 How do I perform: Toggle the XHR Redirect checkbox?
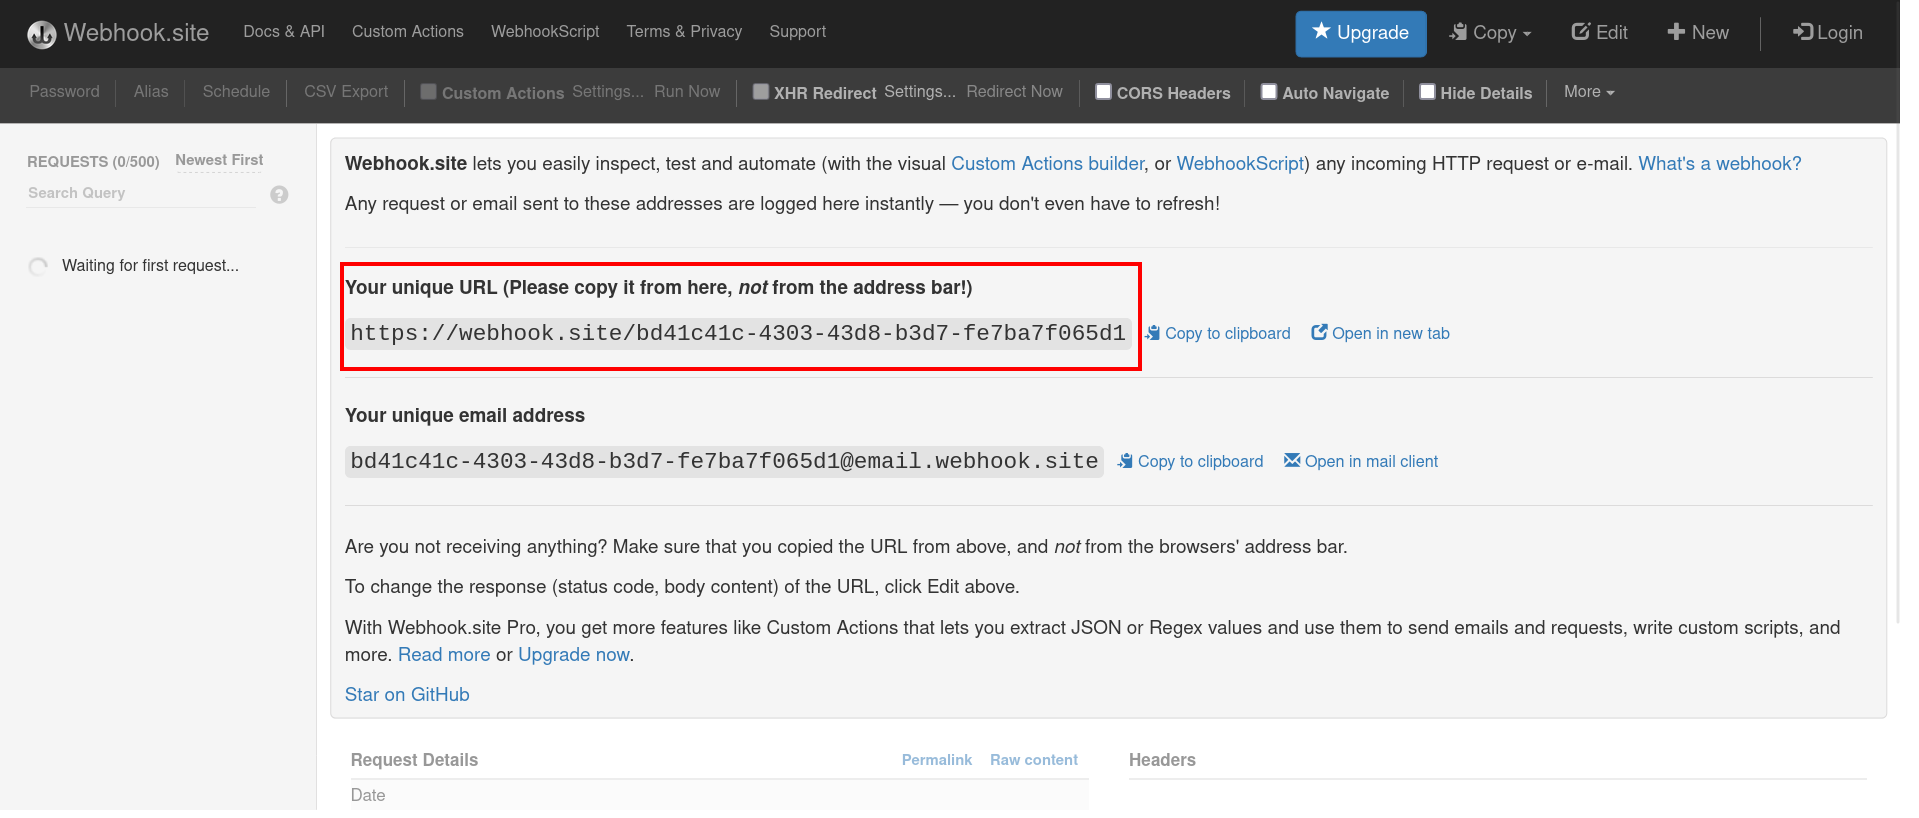point(761,92)
